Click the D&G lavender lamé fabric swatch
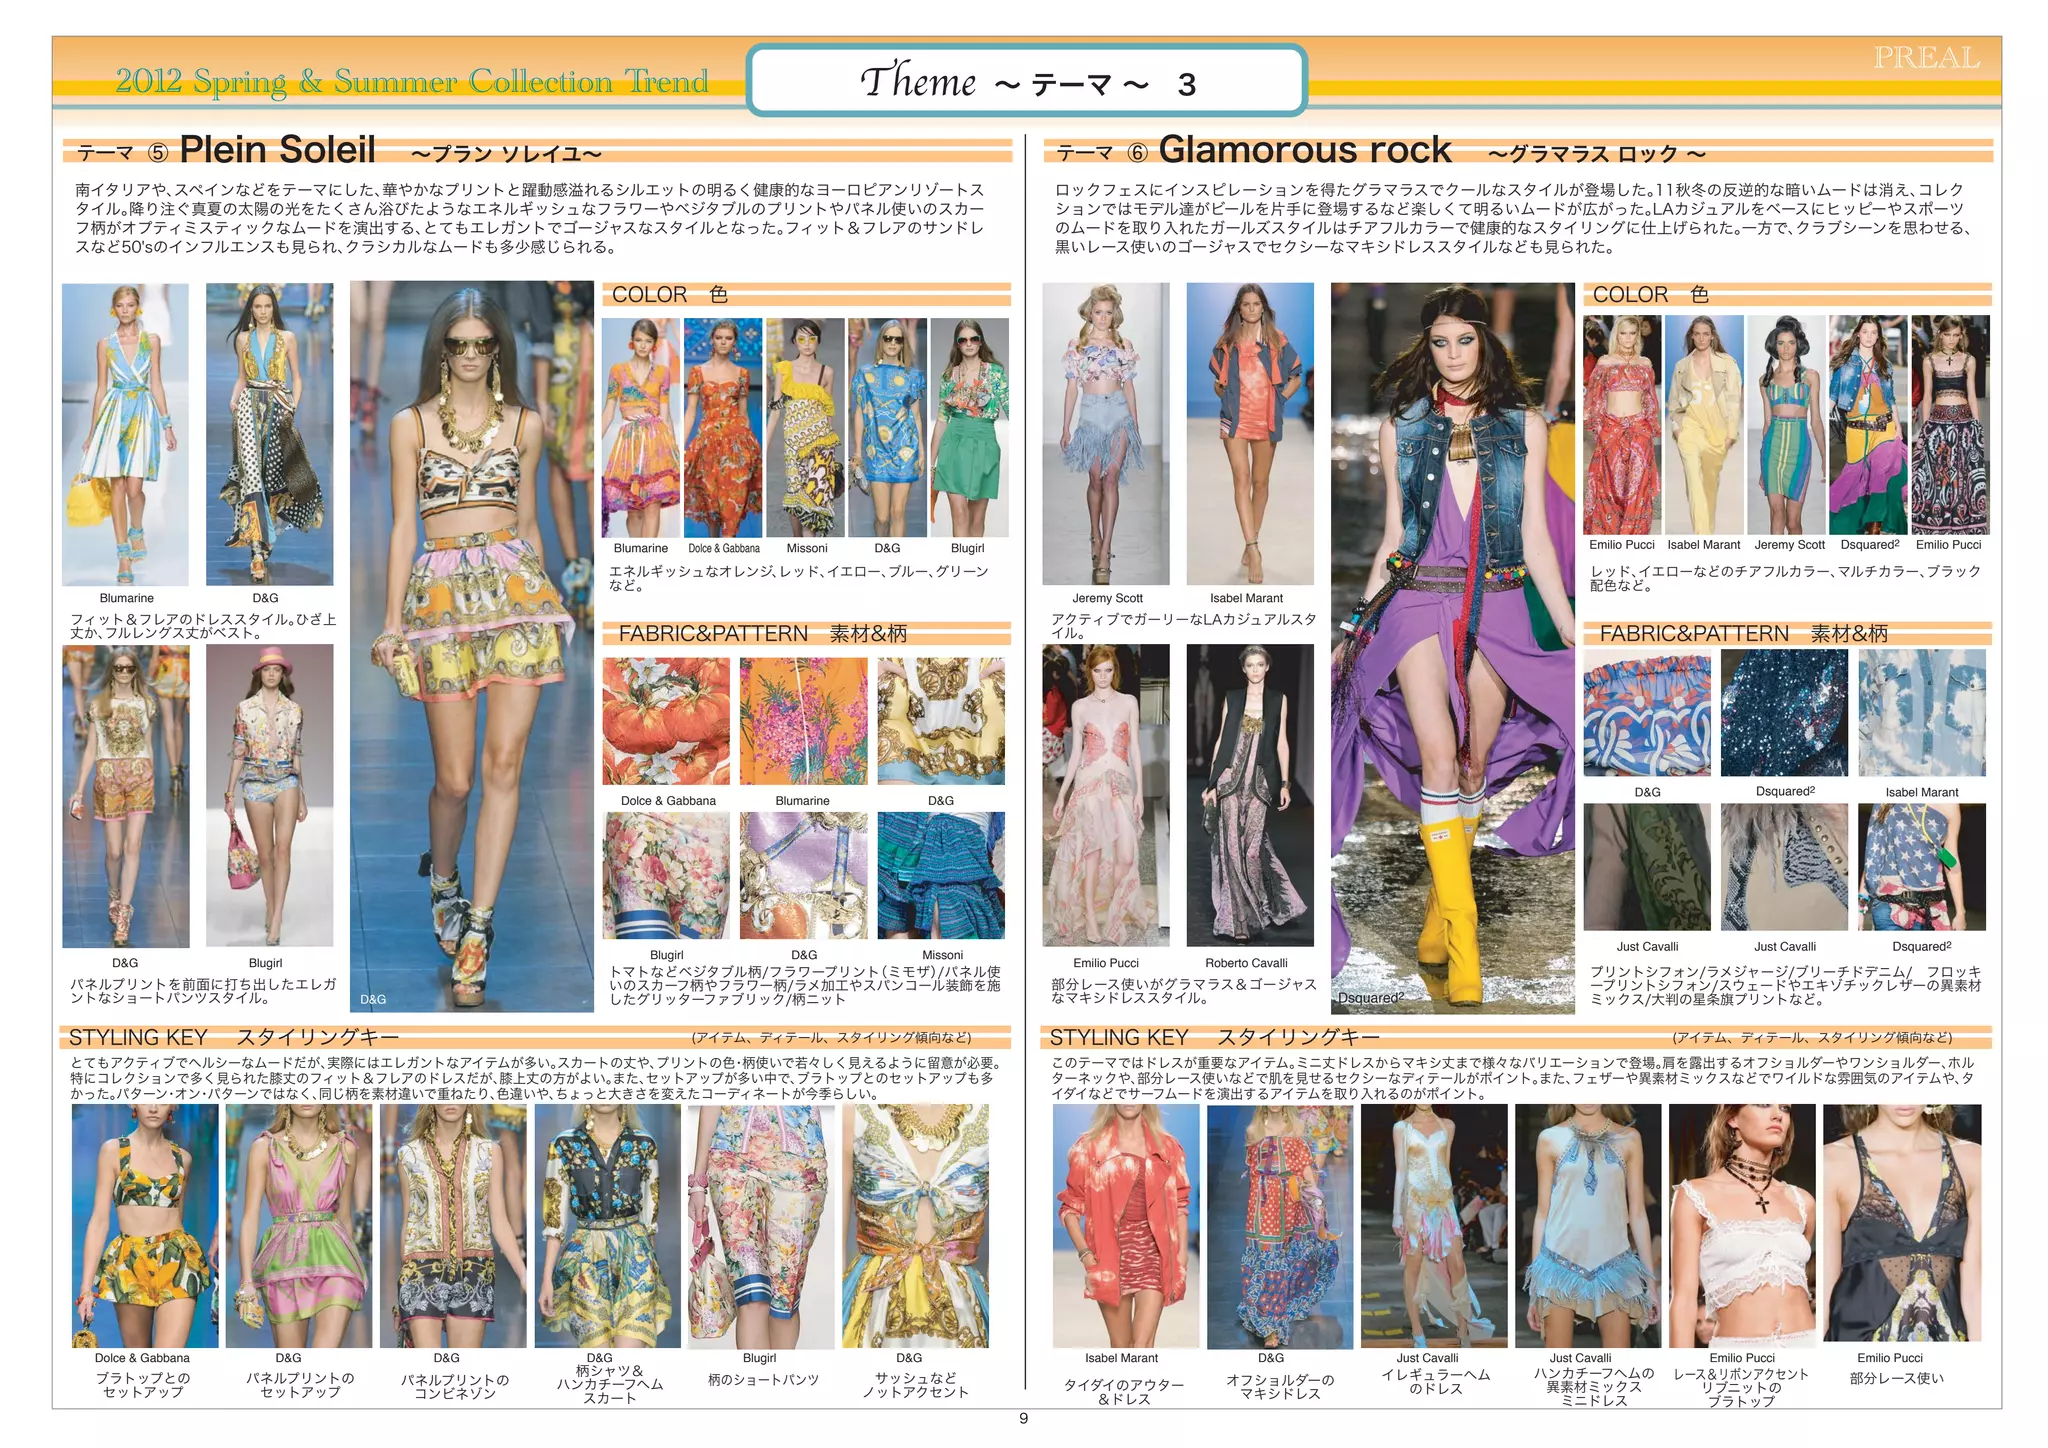The height and width of the screenshot is (1448, 2048). (803, 875)
